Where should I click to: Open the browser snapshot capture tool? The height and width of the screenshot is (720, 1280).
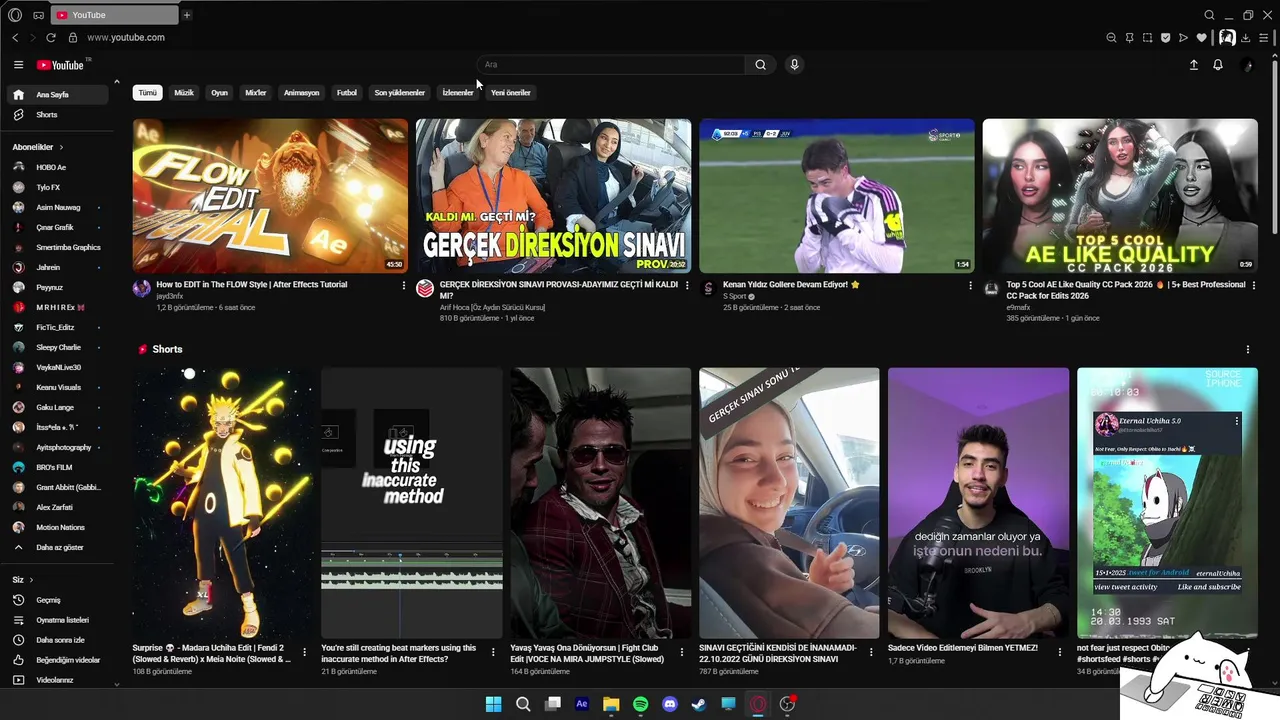click(x=1147, y=38)
